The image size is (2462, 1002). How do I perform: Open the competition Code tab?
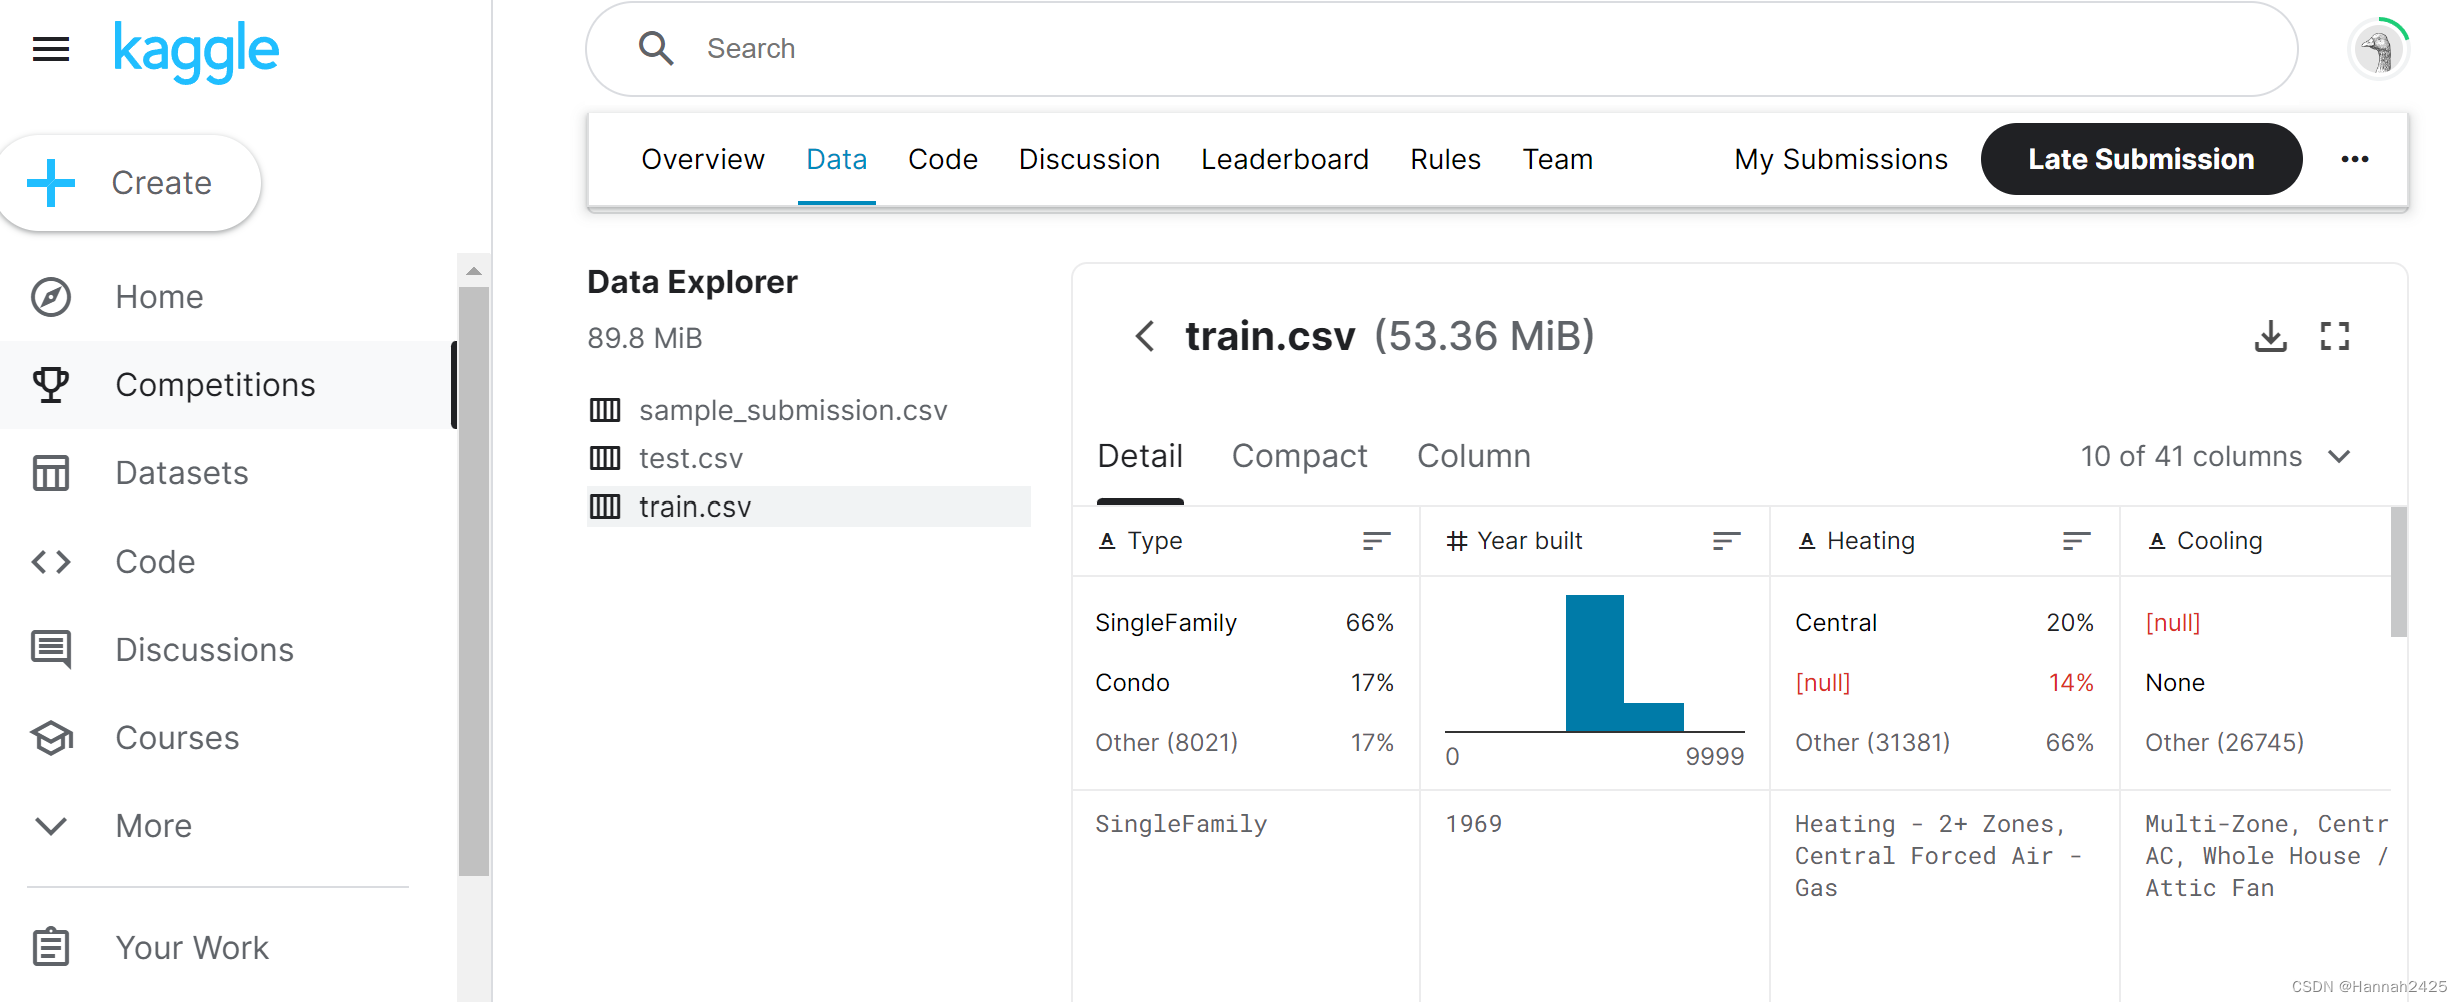pyautogui.click(x=943, y=159)
